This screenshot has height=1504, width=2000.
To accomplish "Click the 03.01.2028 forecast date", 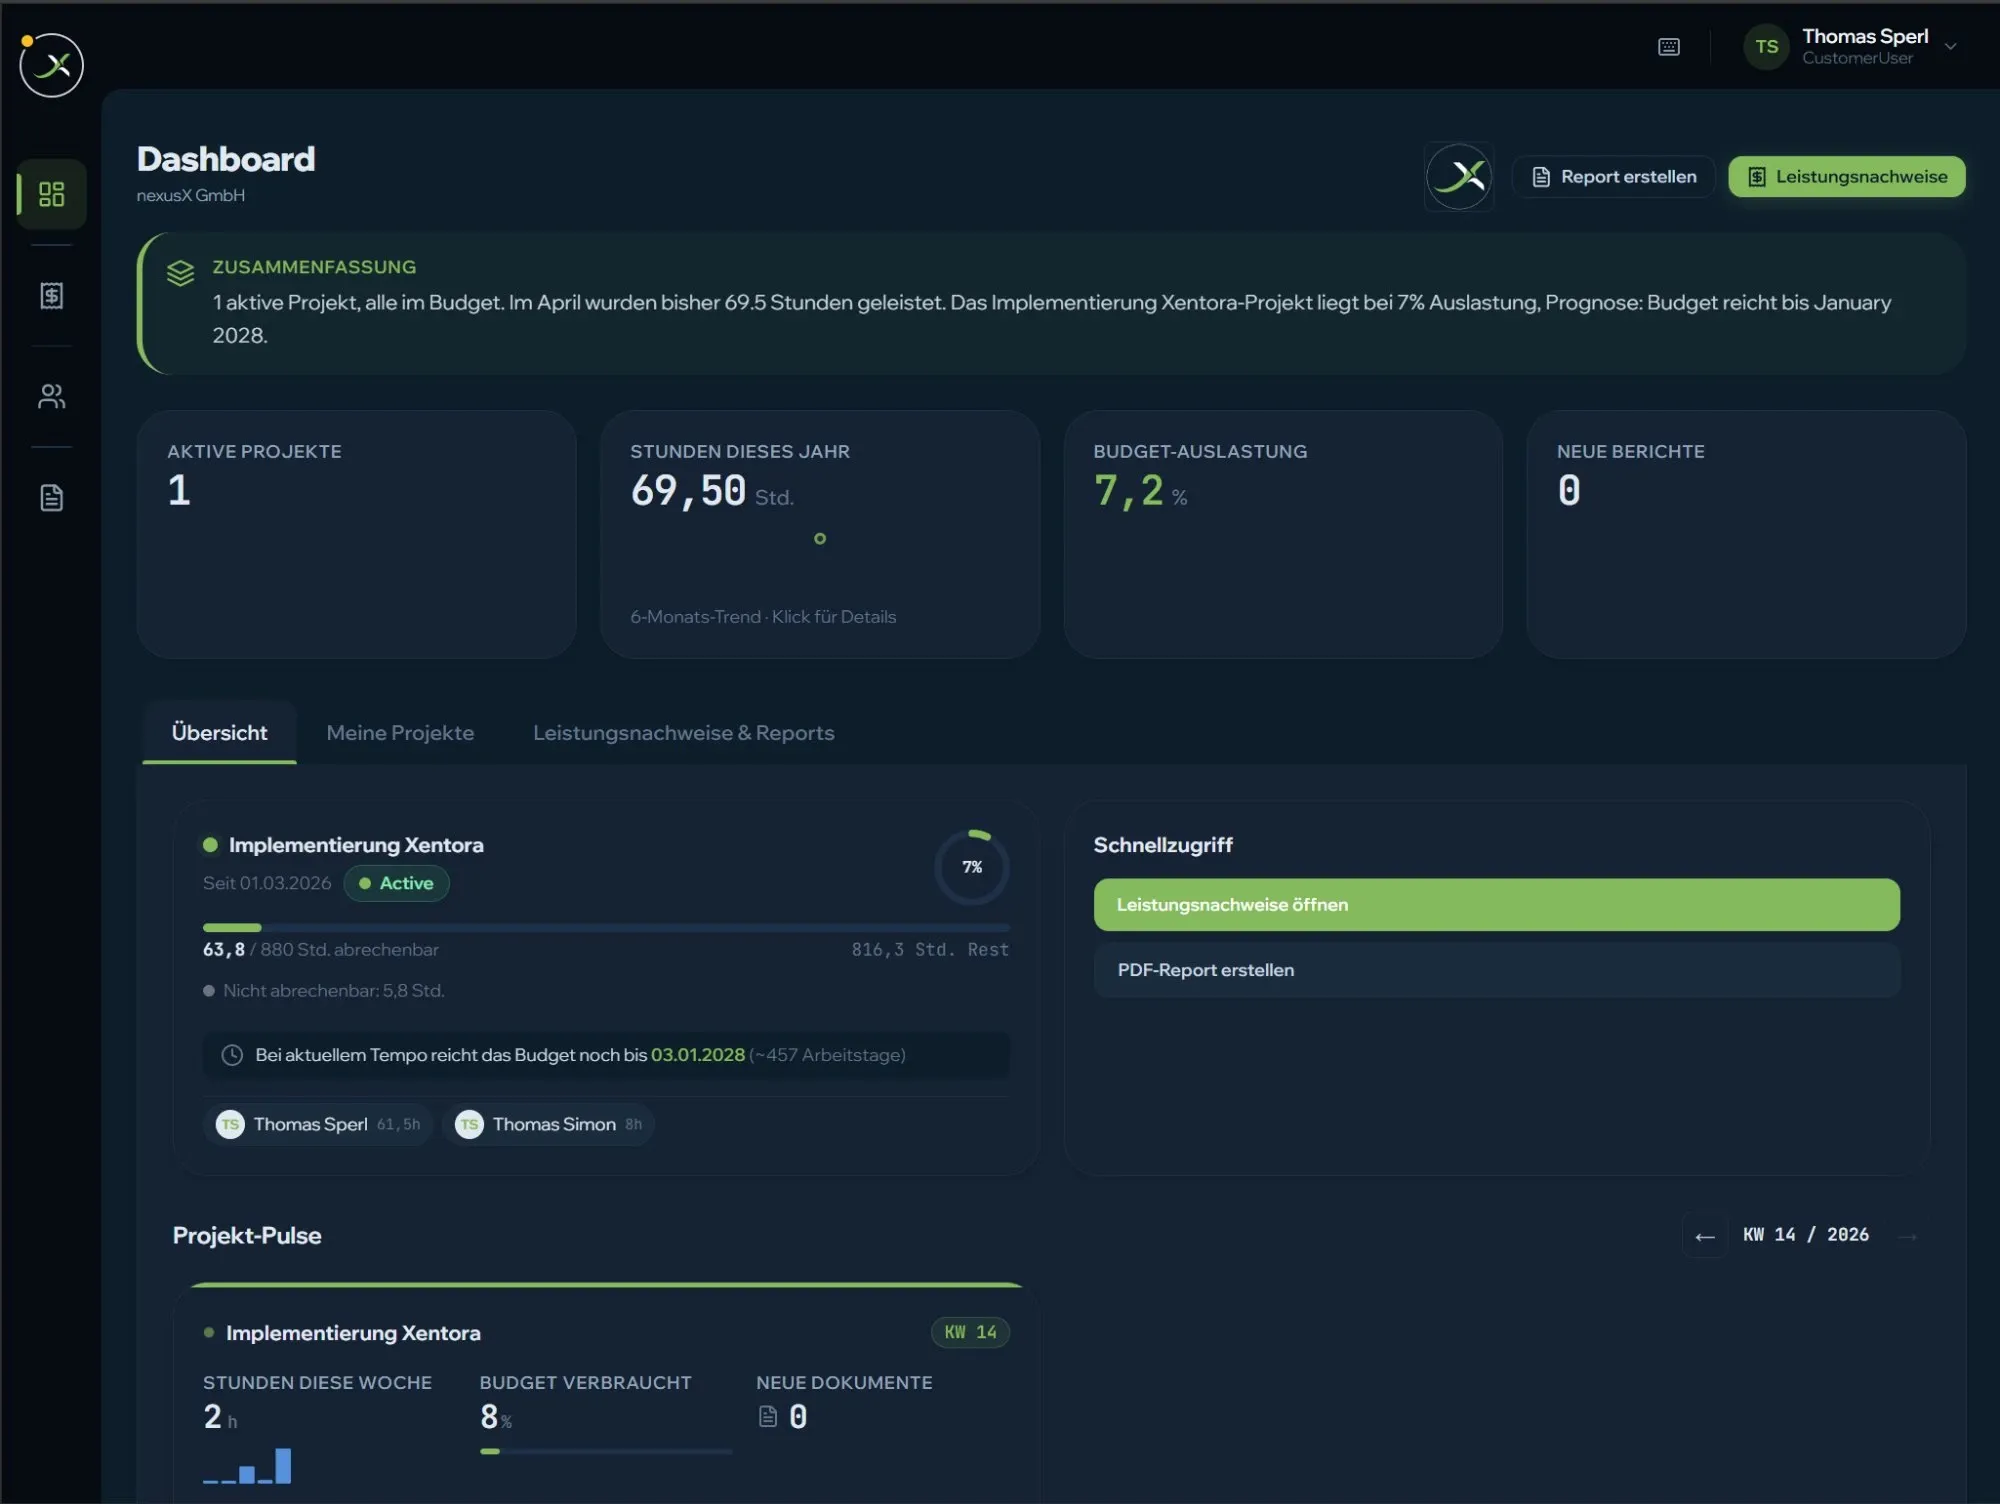I will [x=698, y=1055].
